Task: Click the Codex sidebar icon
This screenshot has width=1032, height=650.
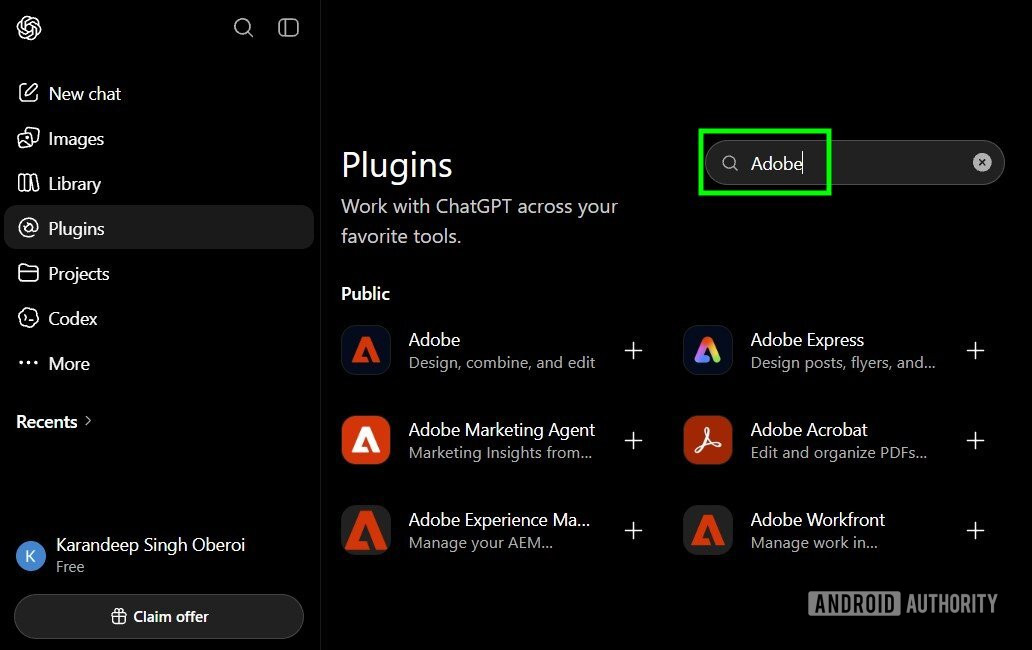Action: click(x=28, y=318)
